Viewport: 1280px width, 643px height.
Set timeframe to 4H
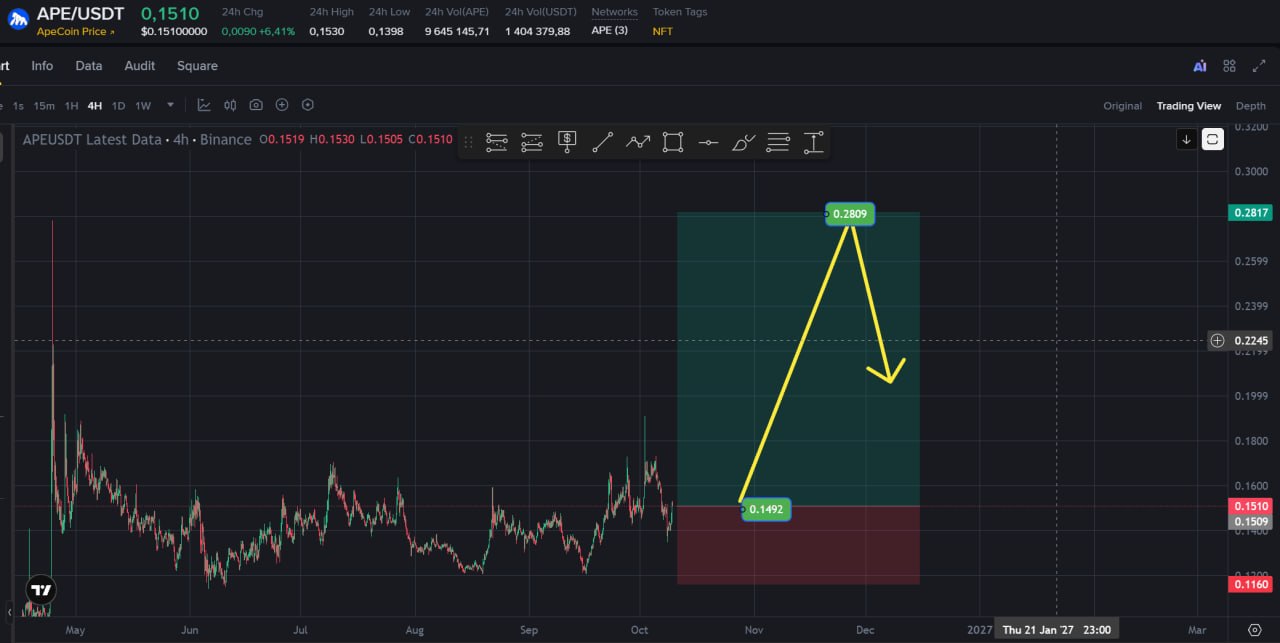pyautogui.click(x=95, y=106)
